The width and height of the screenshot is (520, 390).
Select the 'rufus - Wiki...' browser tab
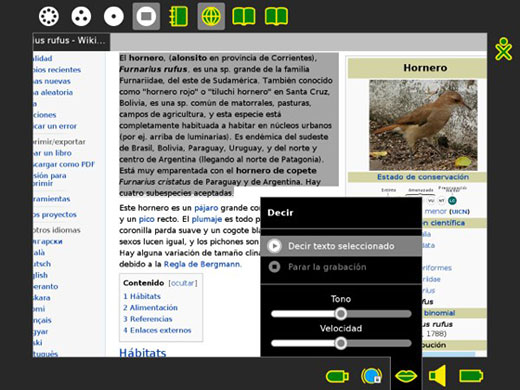point(71,41)
